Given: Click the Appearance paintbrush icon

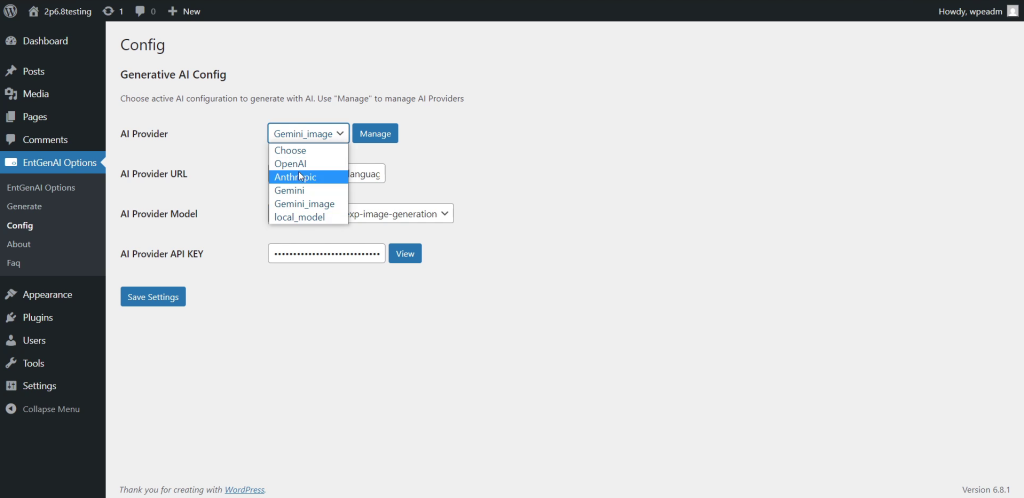Looking at the screenshot, I should click(11, 294).
